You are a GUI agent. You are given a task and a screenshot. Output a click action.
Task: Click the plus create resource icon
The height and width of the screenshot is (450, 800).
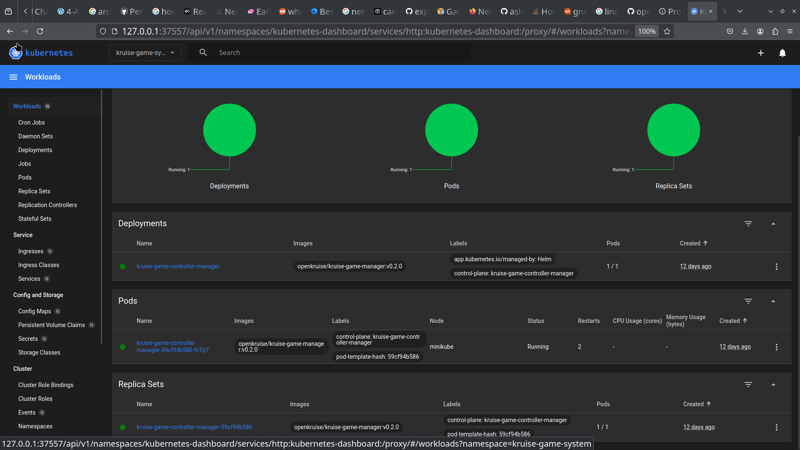pos(760,53)
